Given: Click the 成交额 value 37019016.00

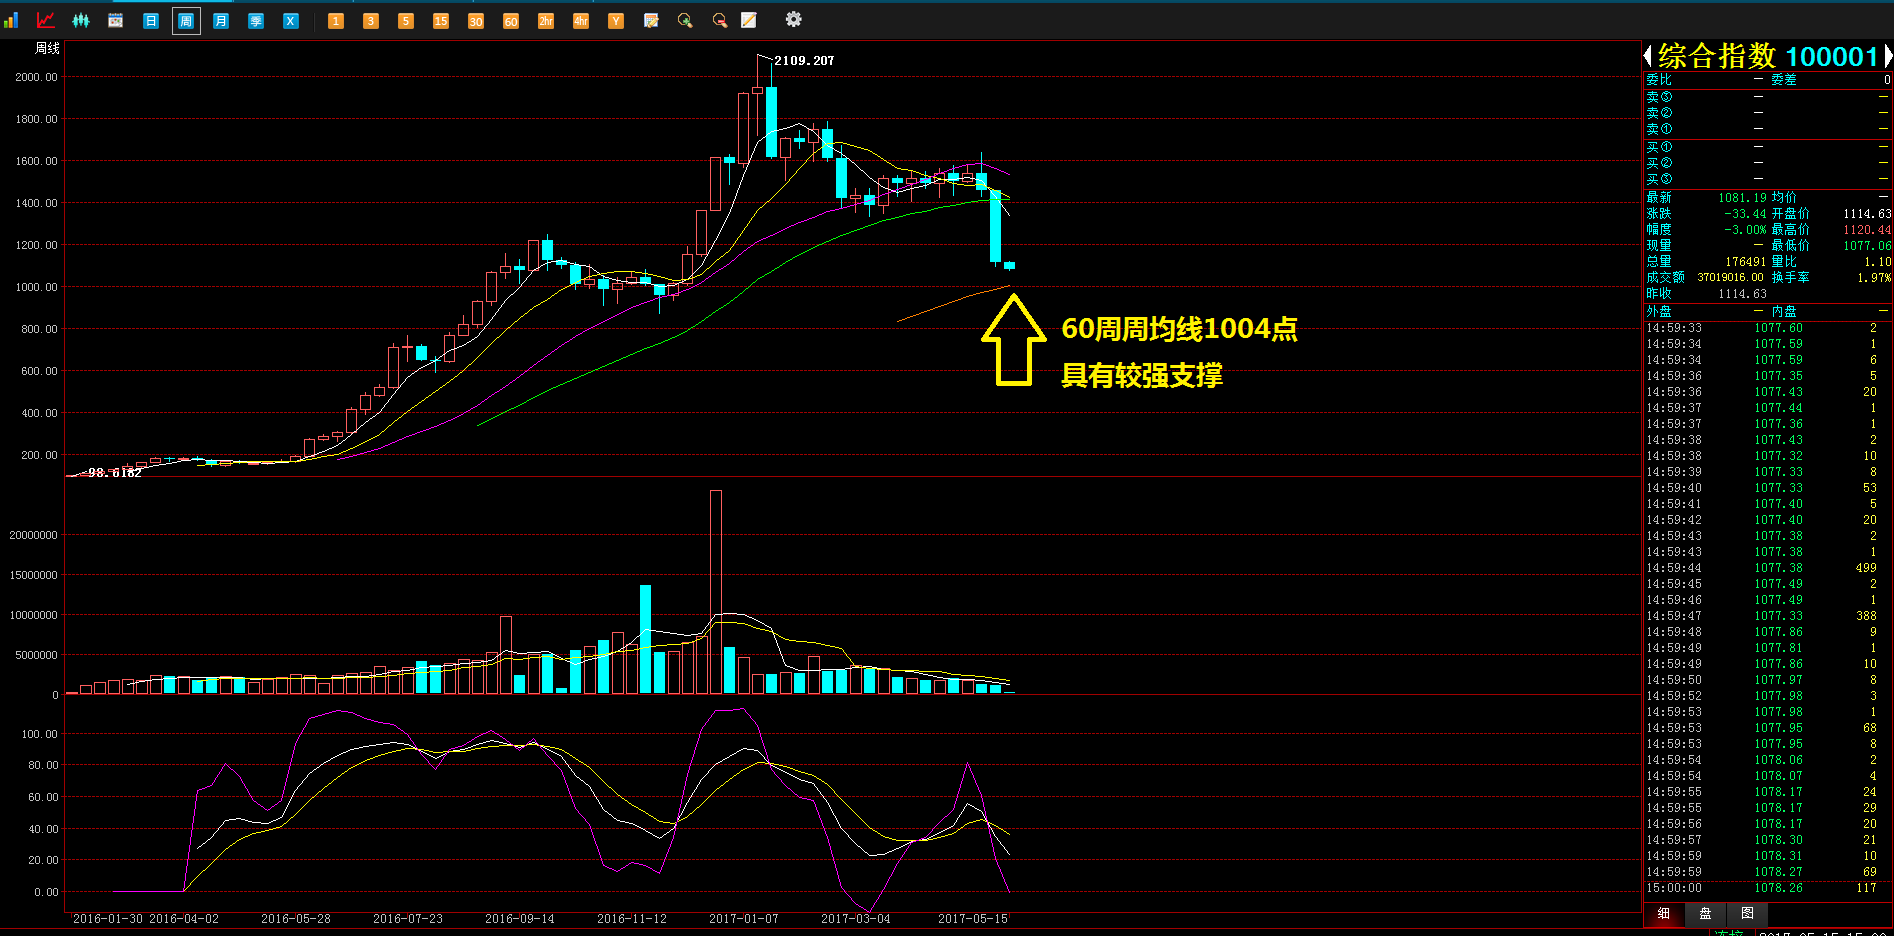Looking at the screenshot, I should click(1730, 278).
